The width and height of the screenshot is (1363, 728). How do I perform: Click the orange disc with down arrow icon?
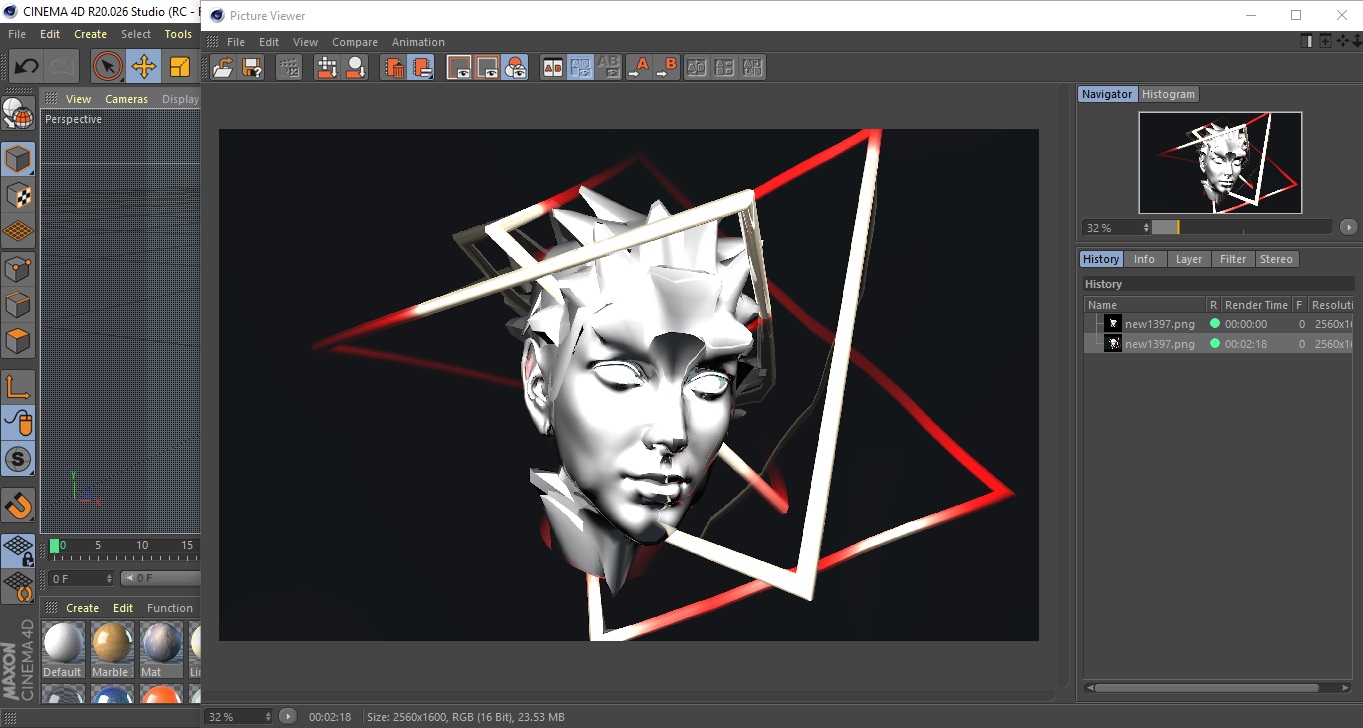[x=355, y=67]
